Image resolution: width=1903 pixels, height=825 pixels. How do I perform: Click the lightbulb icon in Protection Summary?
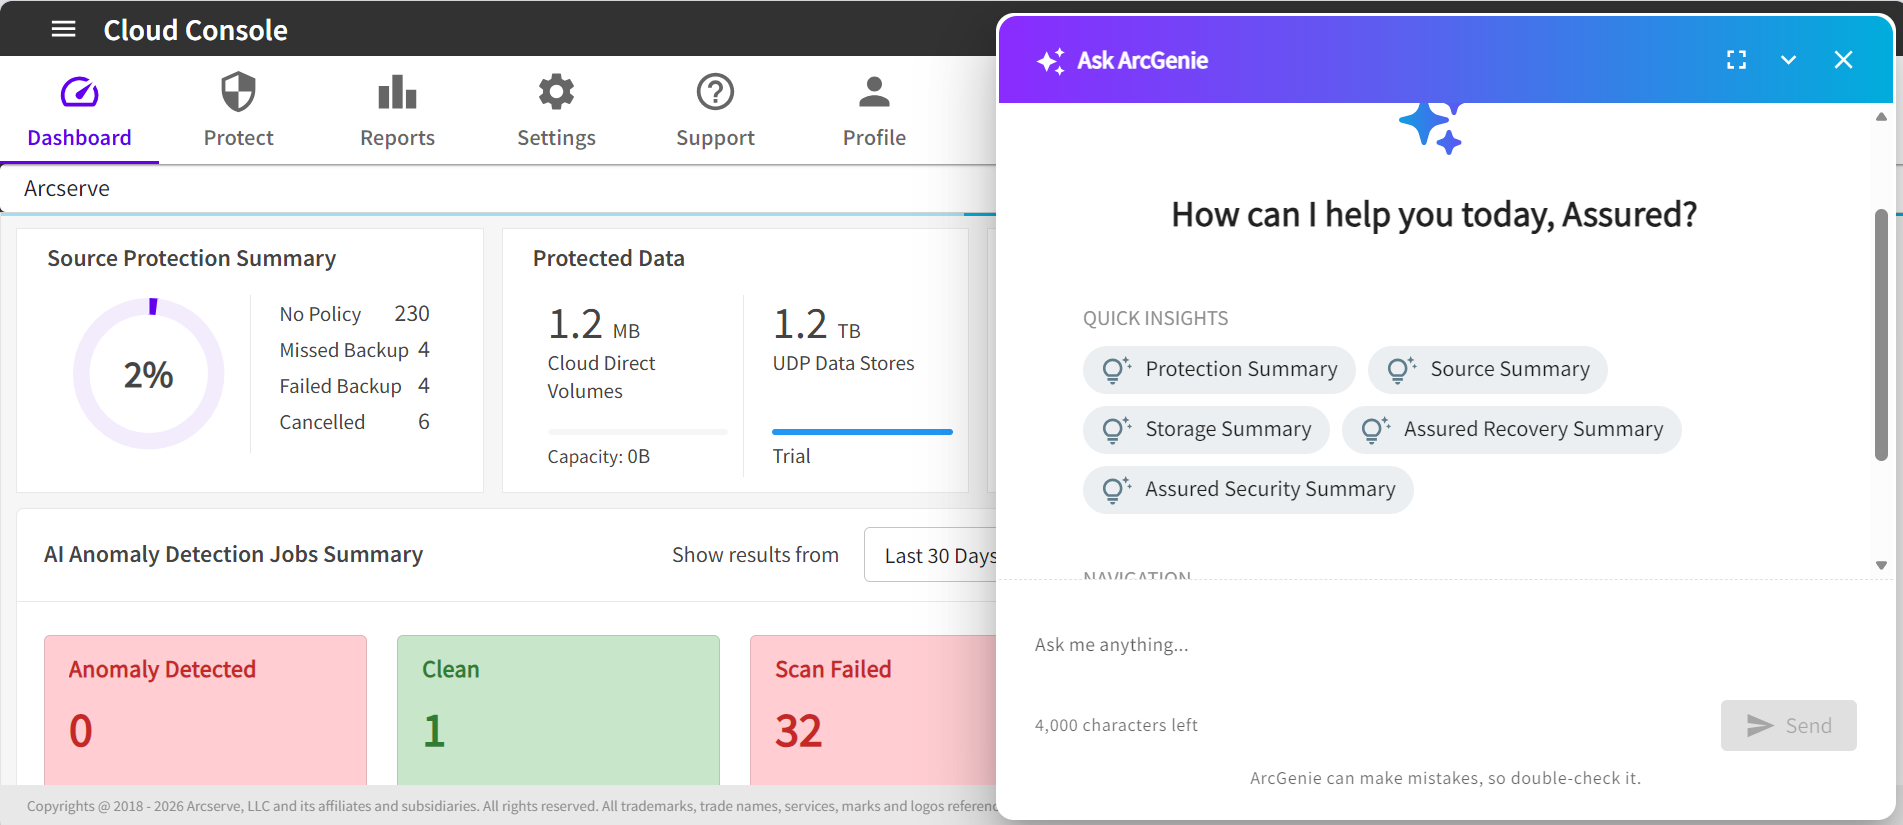[1116, 370]
